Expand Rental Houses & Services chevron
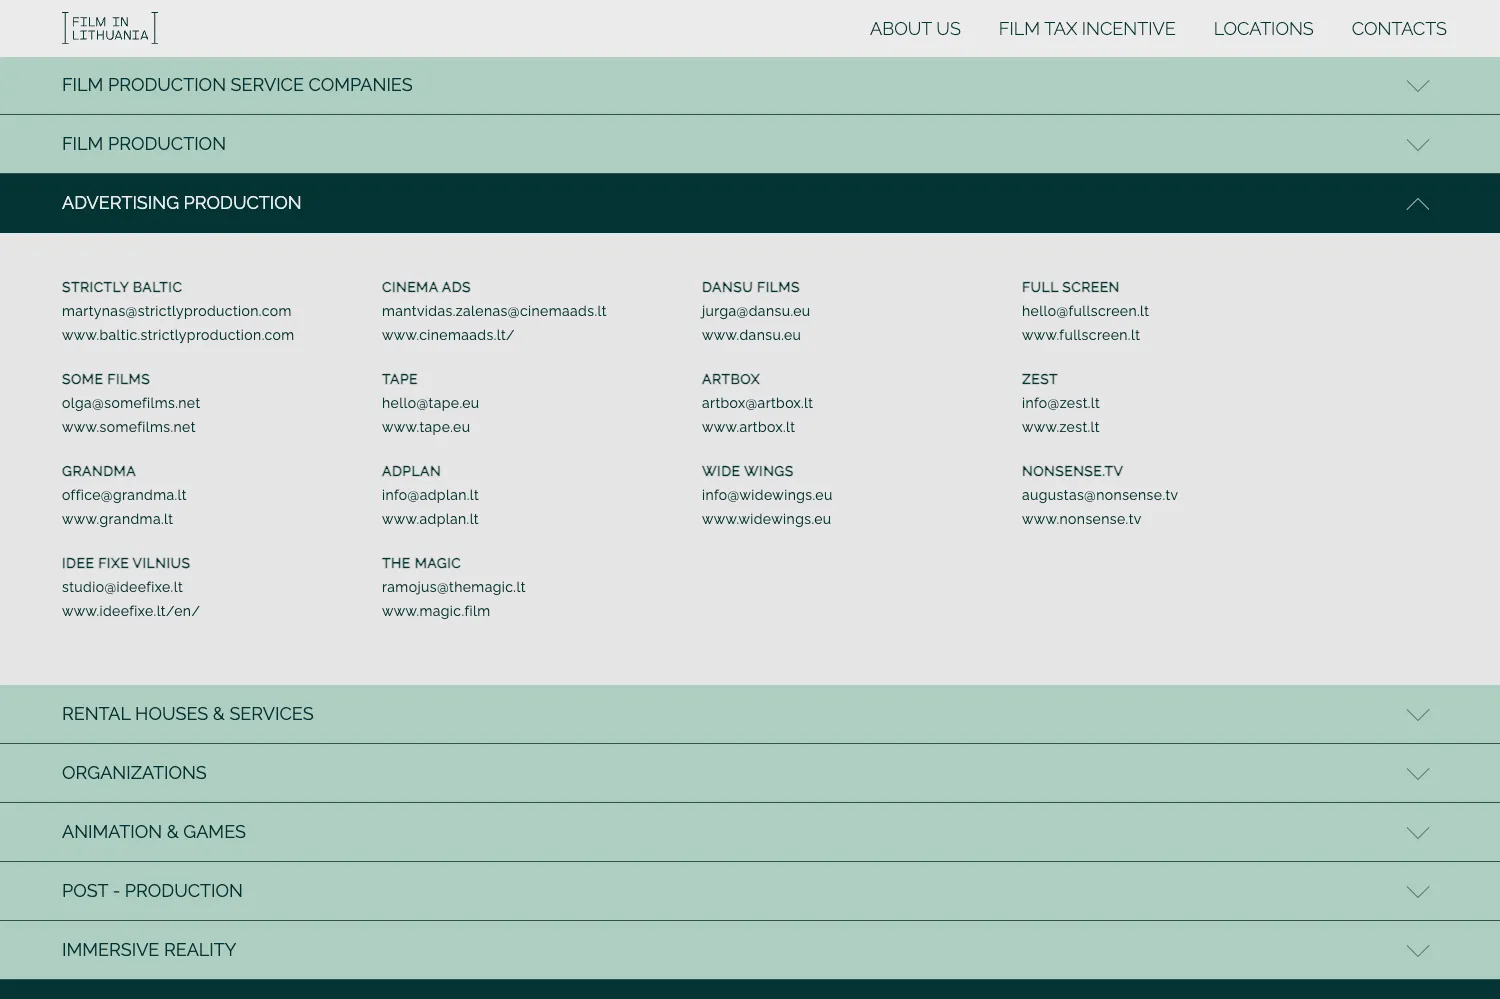 pyautogui.click(x=1417, y=715)
